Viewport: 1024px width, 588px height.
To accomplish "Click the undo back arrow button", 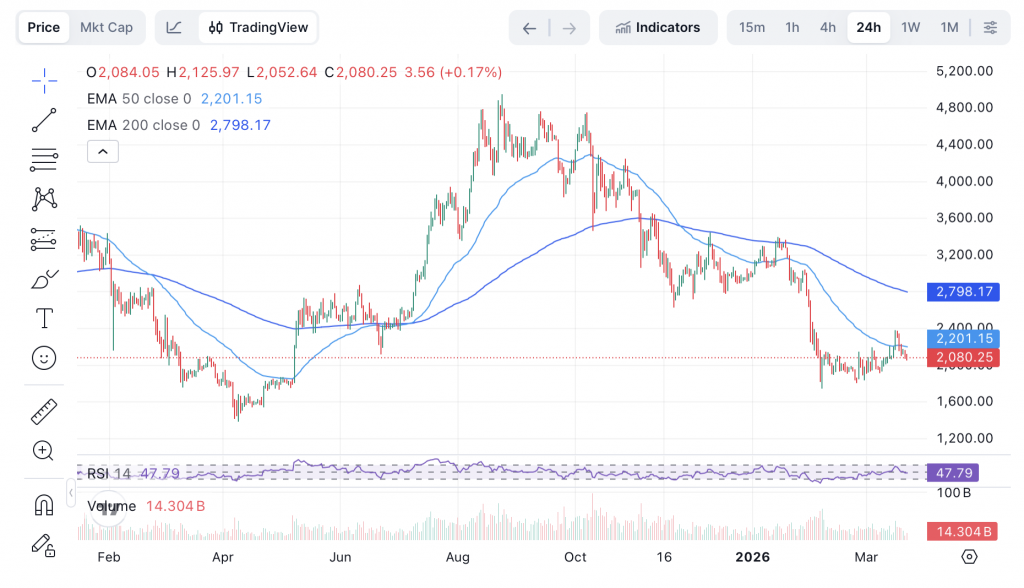I will 529,28.
